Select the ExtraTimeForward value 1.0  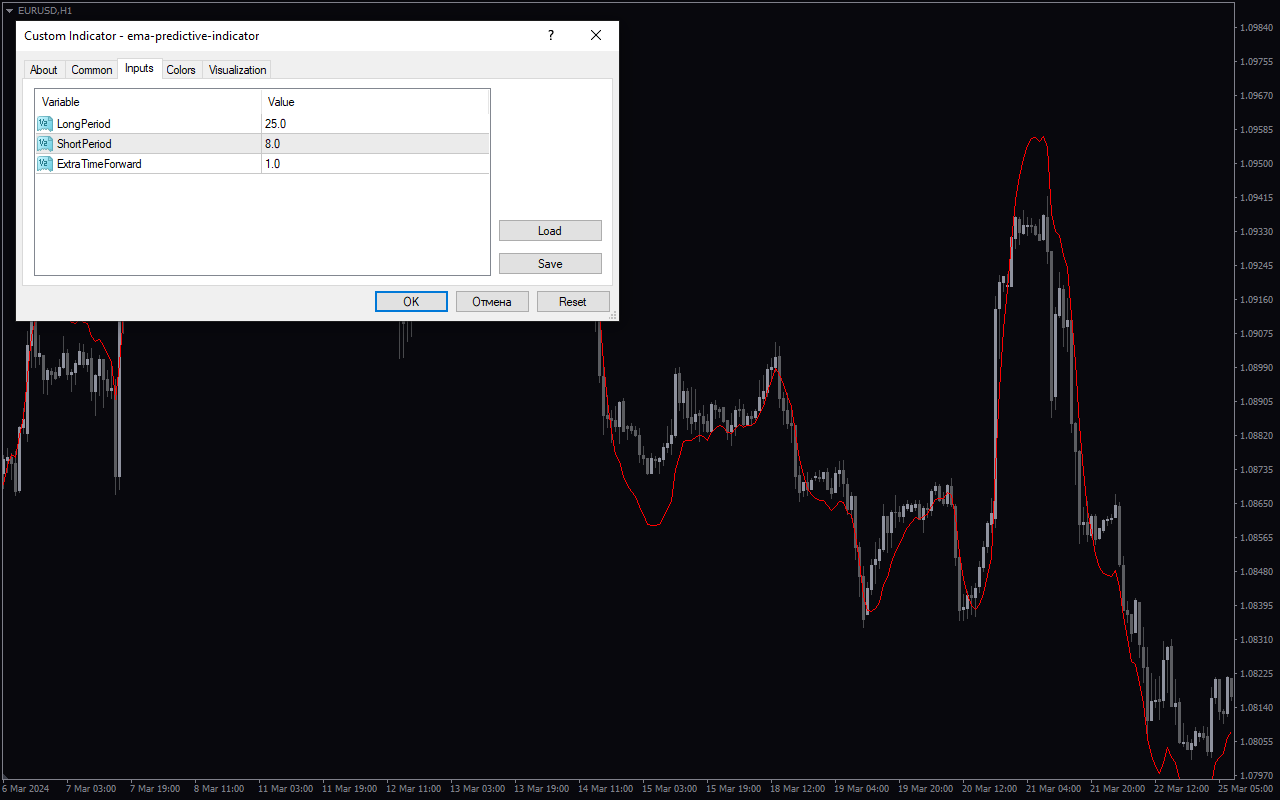tap(375, 164)
